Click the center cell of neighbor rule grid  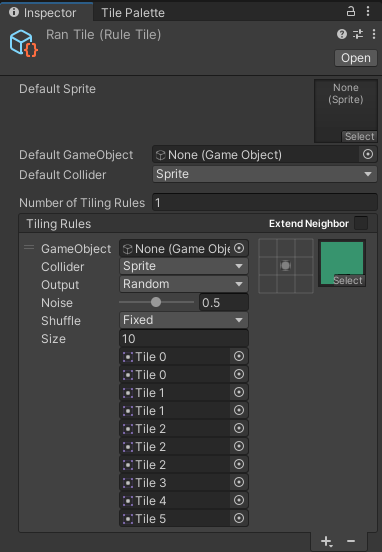coord(286,266)
